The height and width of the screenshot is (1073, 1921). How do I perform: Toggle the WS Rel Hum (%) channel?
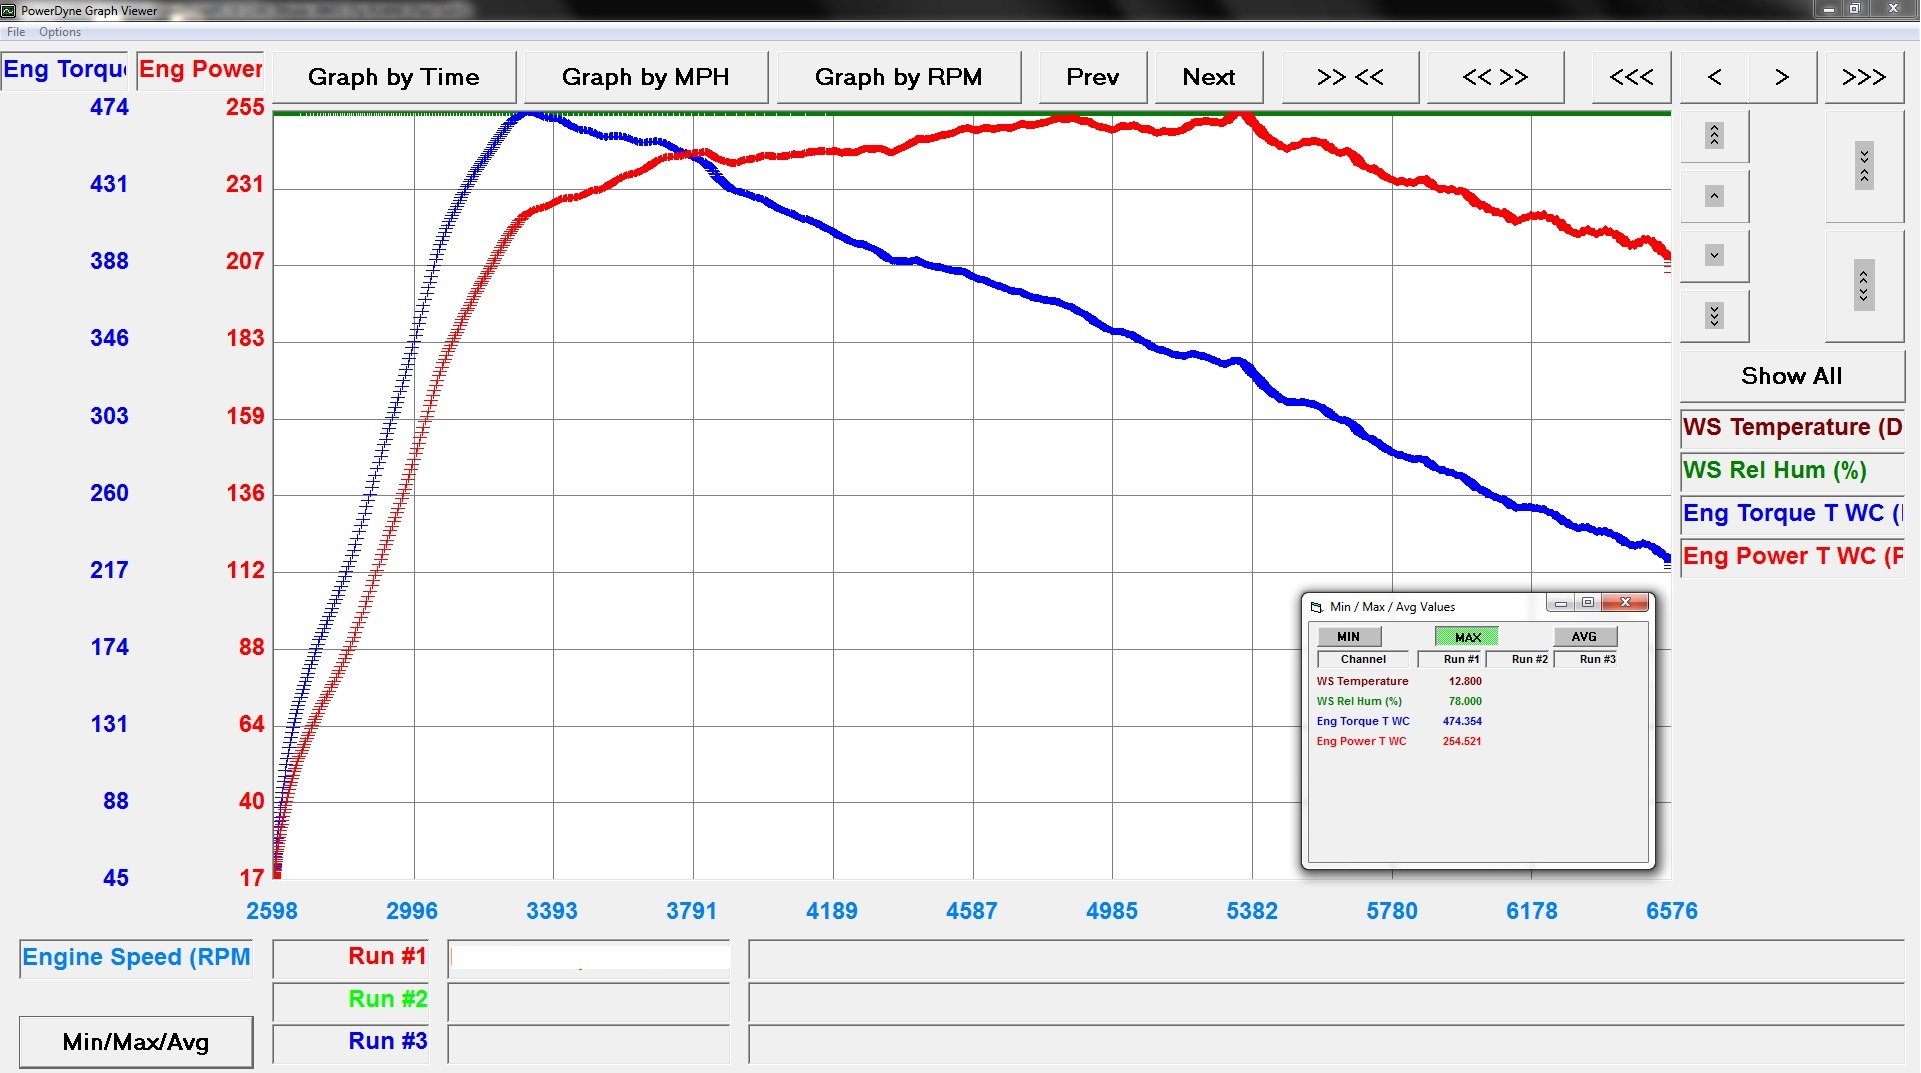point(1792,471)
